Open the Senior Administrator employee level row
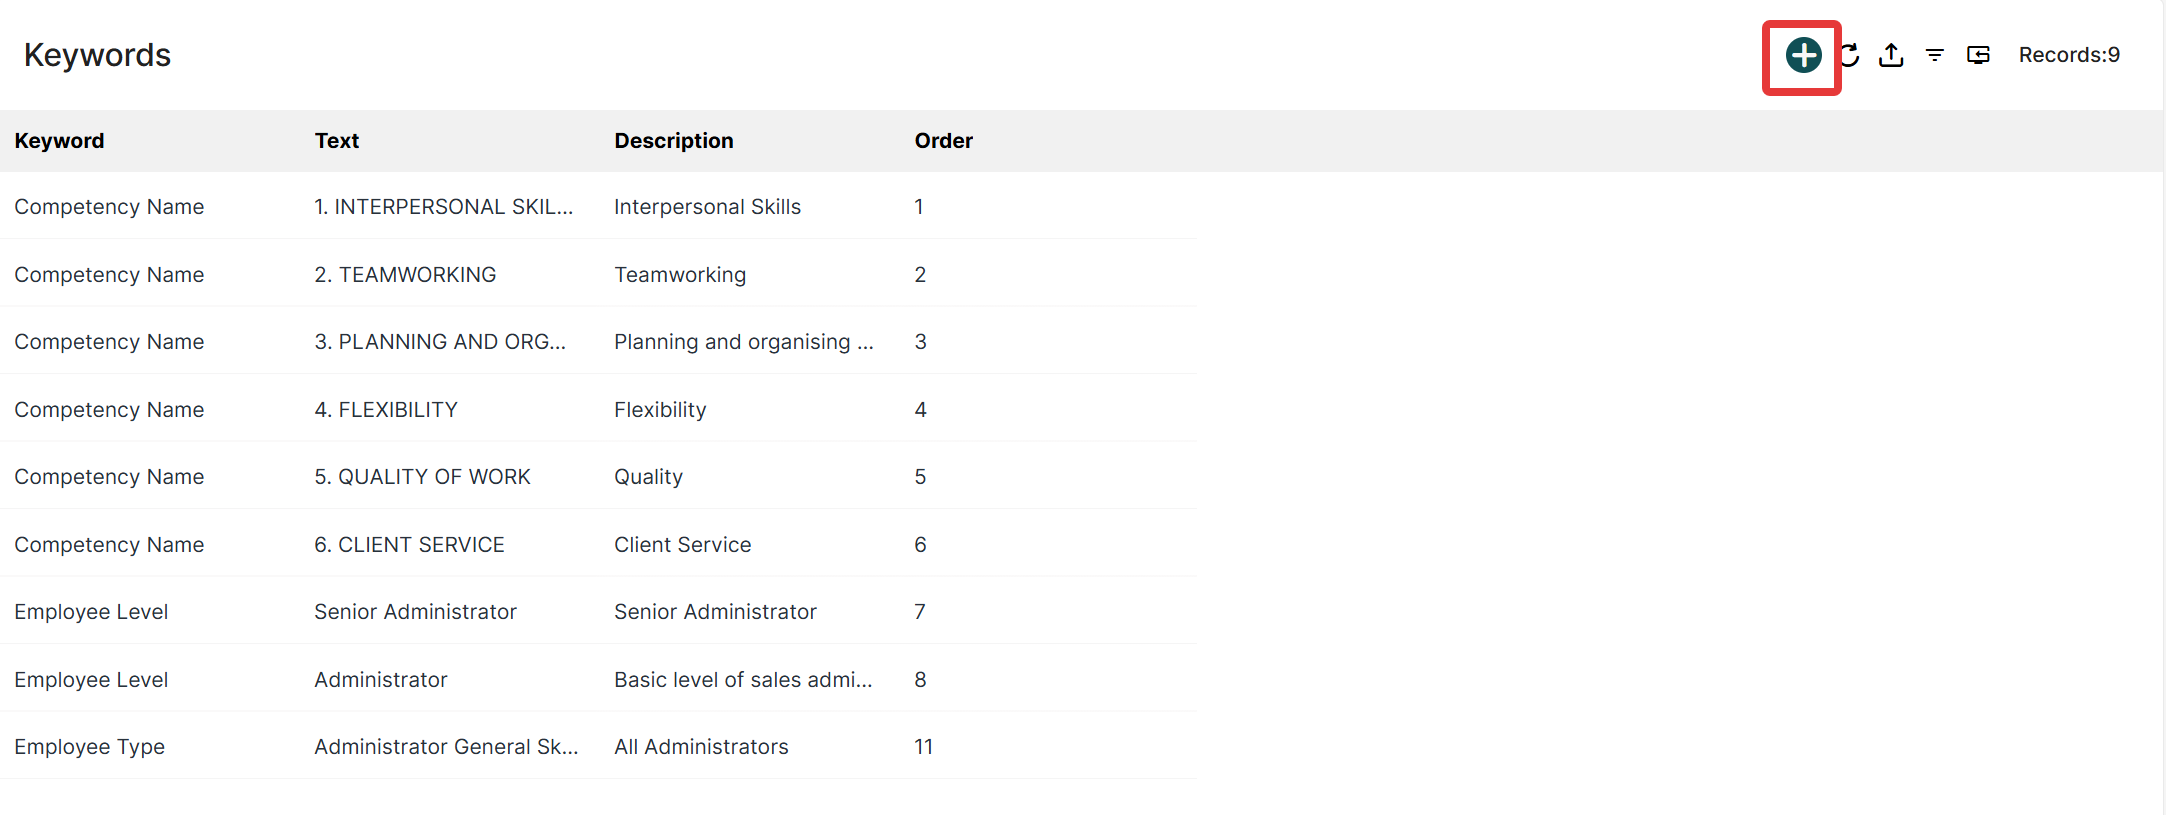Viewport: 2166px width, 815px height. pos(598,612)
